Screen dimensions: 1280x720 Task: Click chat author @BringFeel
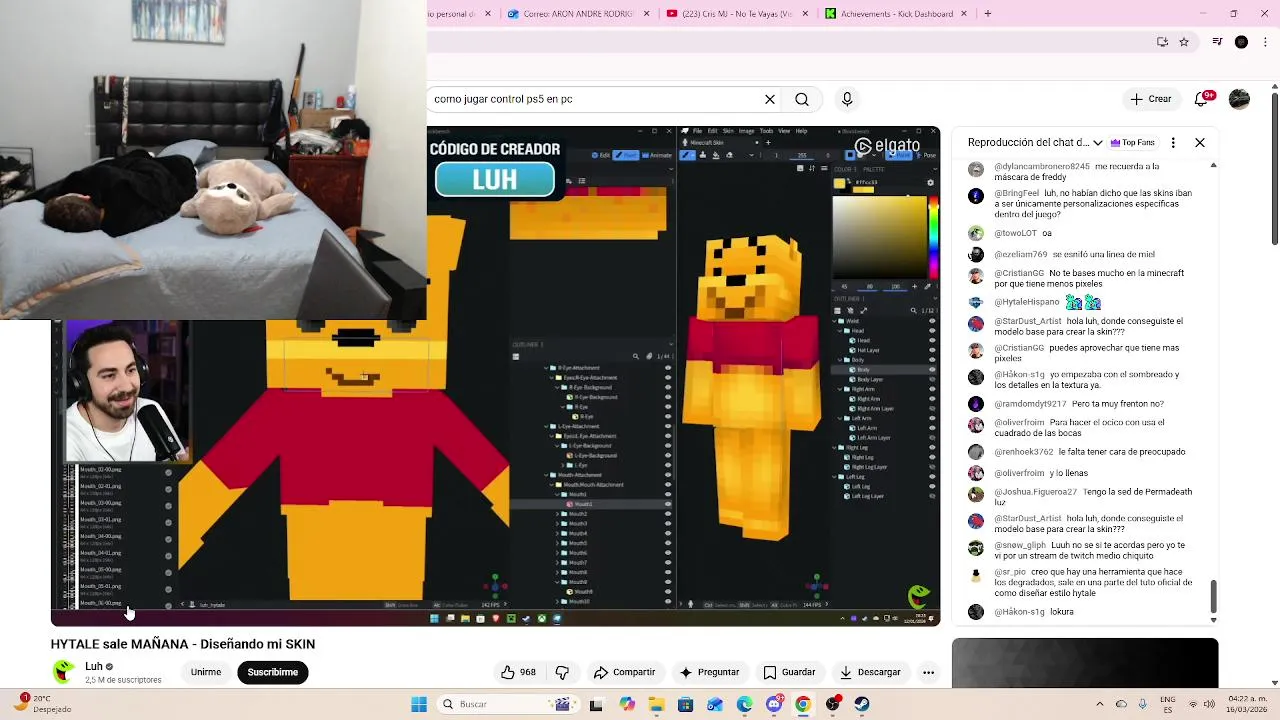(x=1016, y=192)
